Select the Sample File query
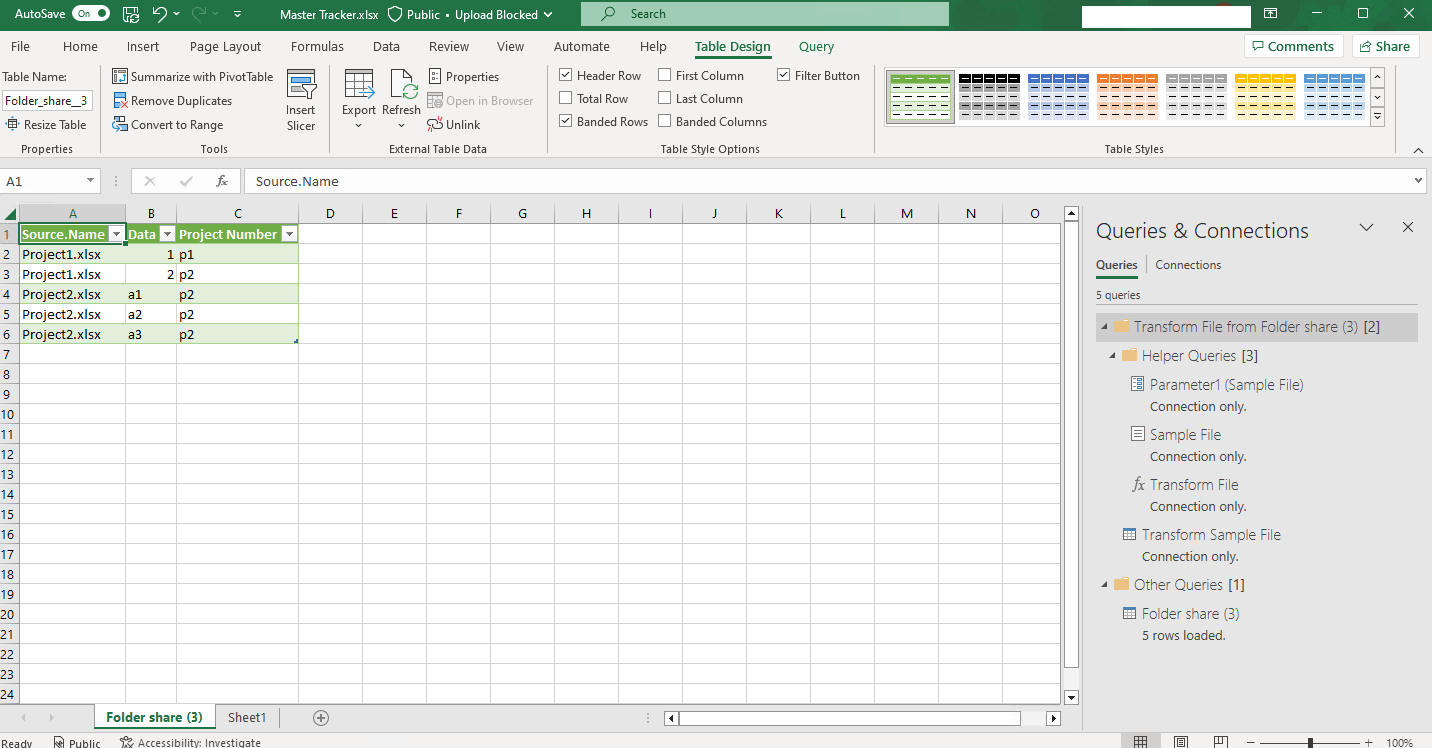Image resolution: width=1432 pixels, height=748 pixels. (x=1185, y=434)
